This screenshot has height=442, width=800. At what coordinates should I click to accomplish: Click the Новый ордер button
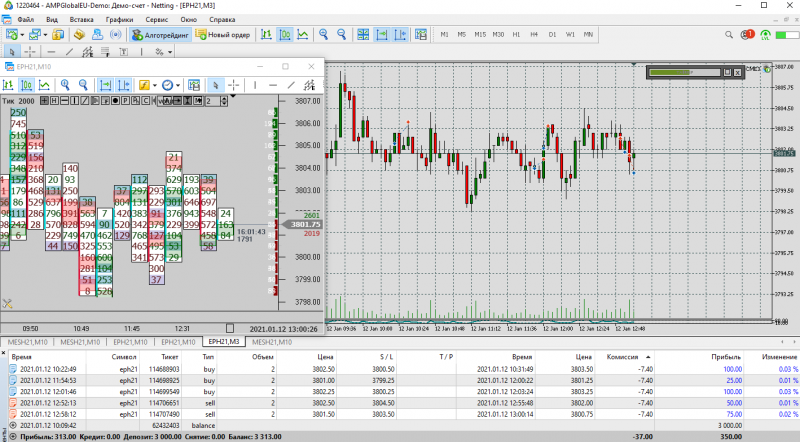(223, 35)
